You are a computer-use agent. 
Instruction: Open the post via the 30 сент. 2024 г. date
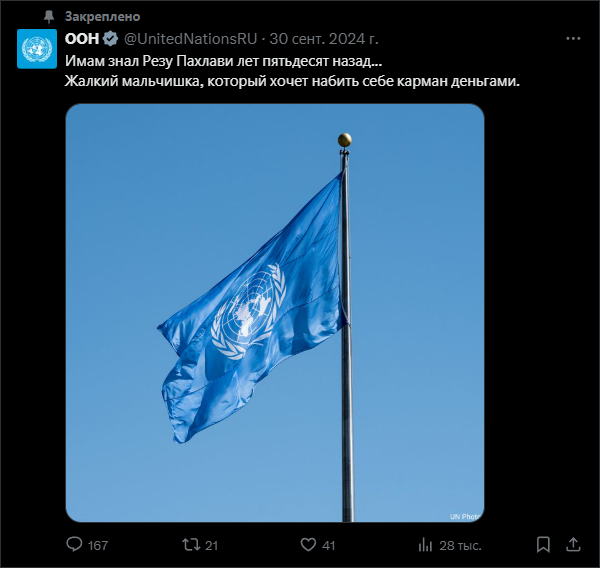pyautogui.click(x=324, y=39)
